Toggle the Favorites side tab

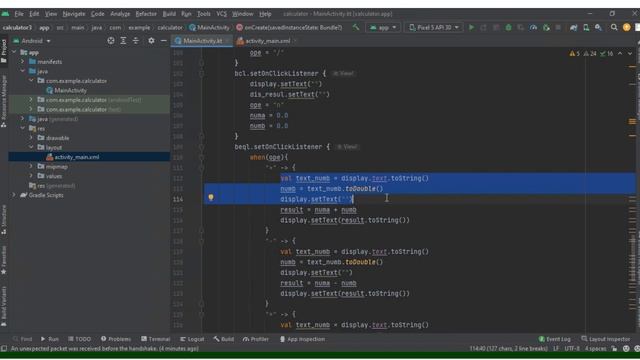pos(4,260)
